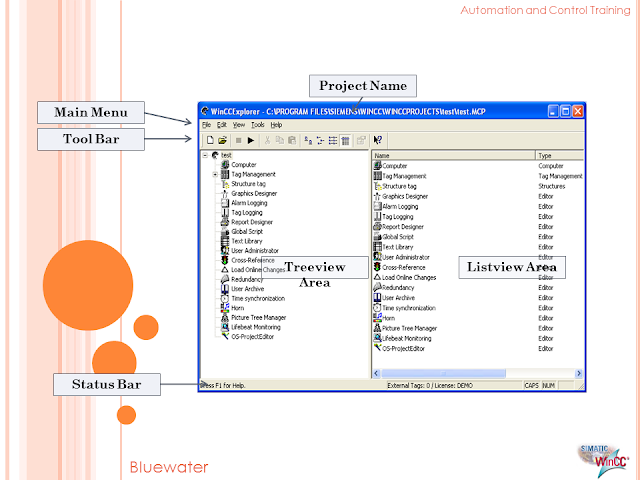Select Report Designer in the tree view
This screenshot has height=480, width=640.
coord(252,222)
